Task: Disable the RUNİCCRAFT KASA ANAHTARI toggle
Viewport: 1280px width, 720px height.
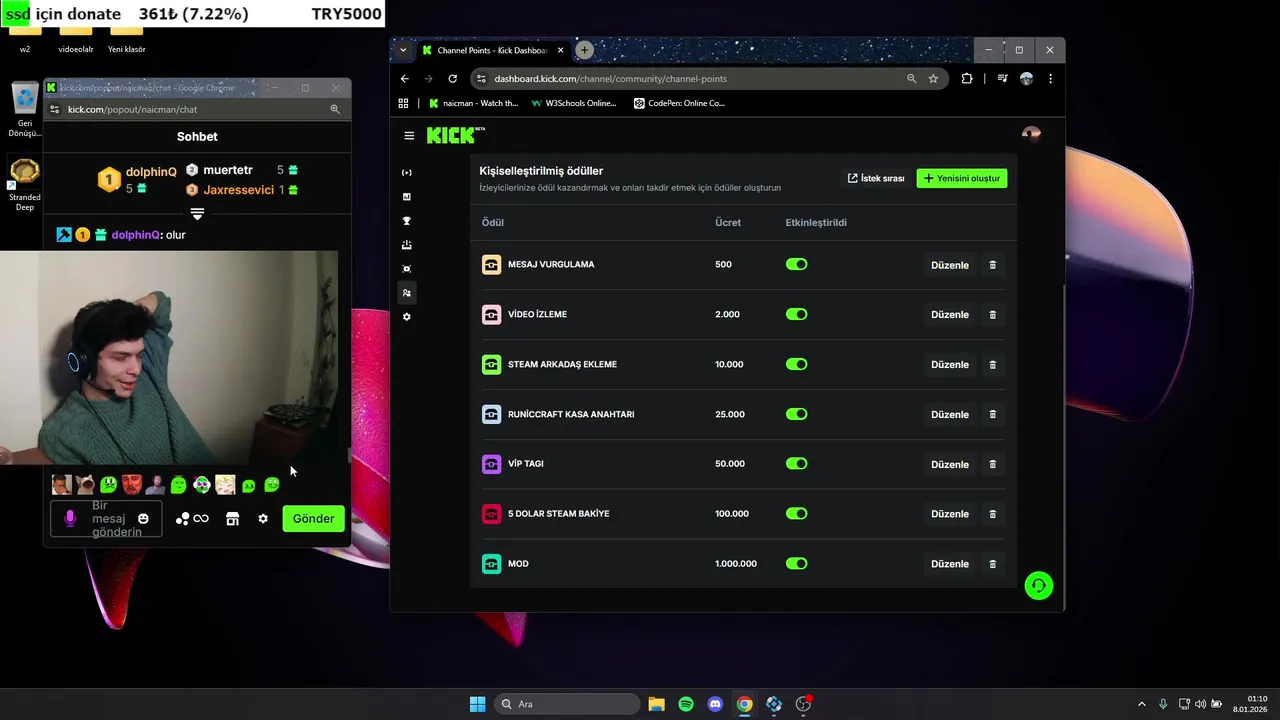Action: (796, 414)
